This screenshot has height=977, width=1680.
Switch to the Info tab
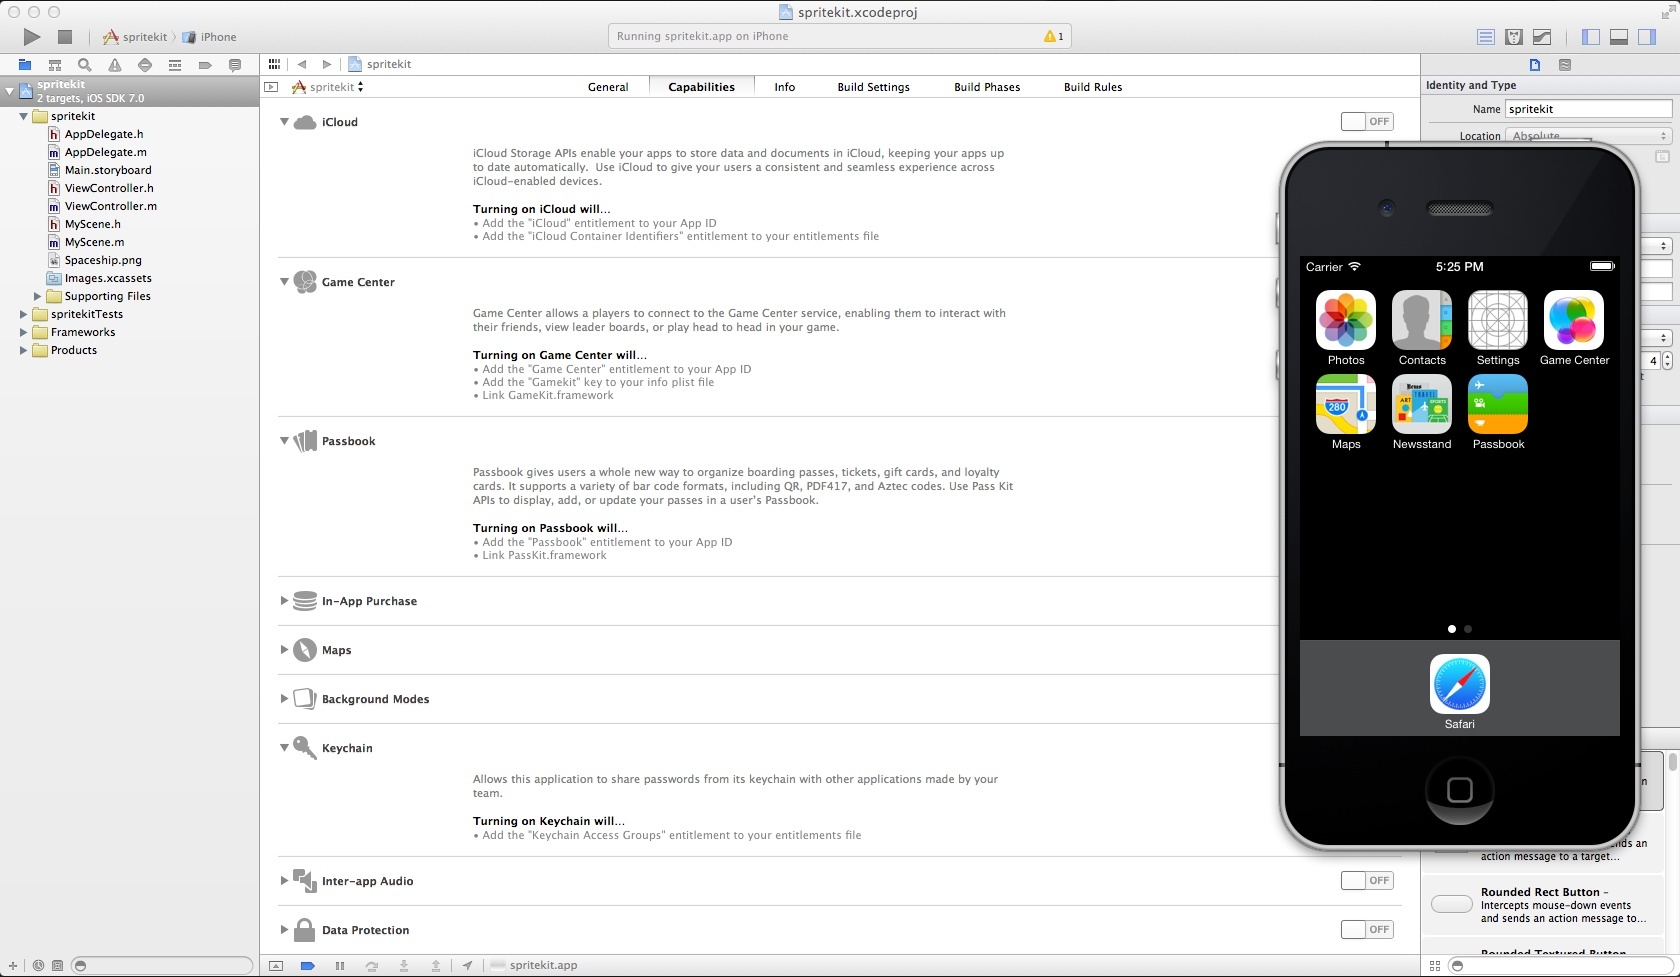click(785, 87)
